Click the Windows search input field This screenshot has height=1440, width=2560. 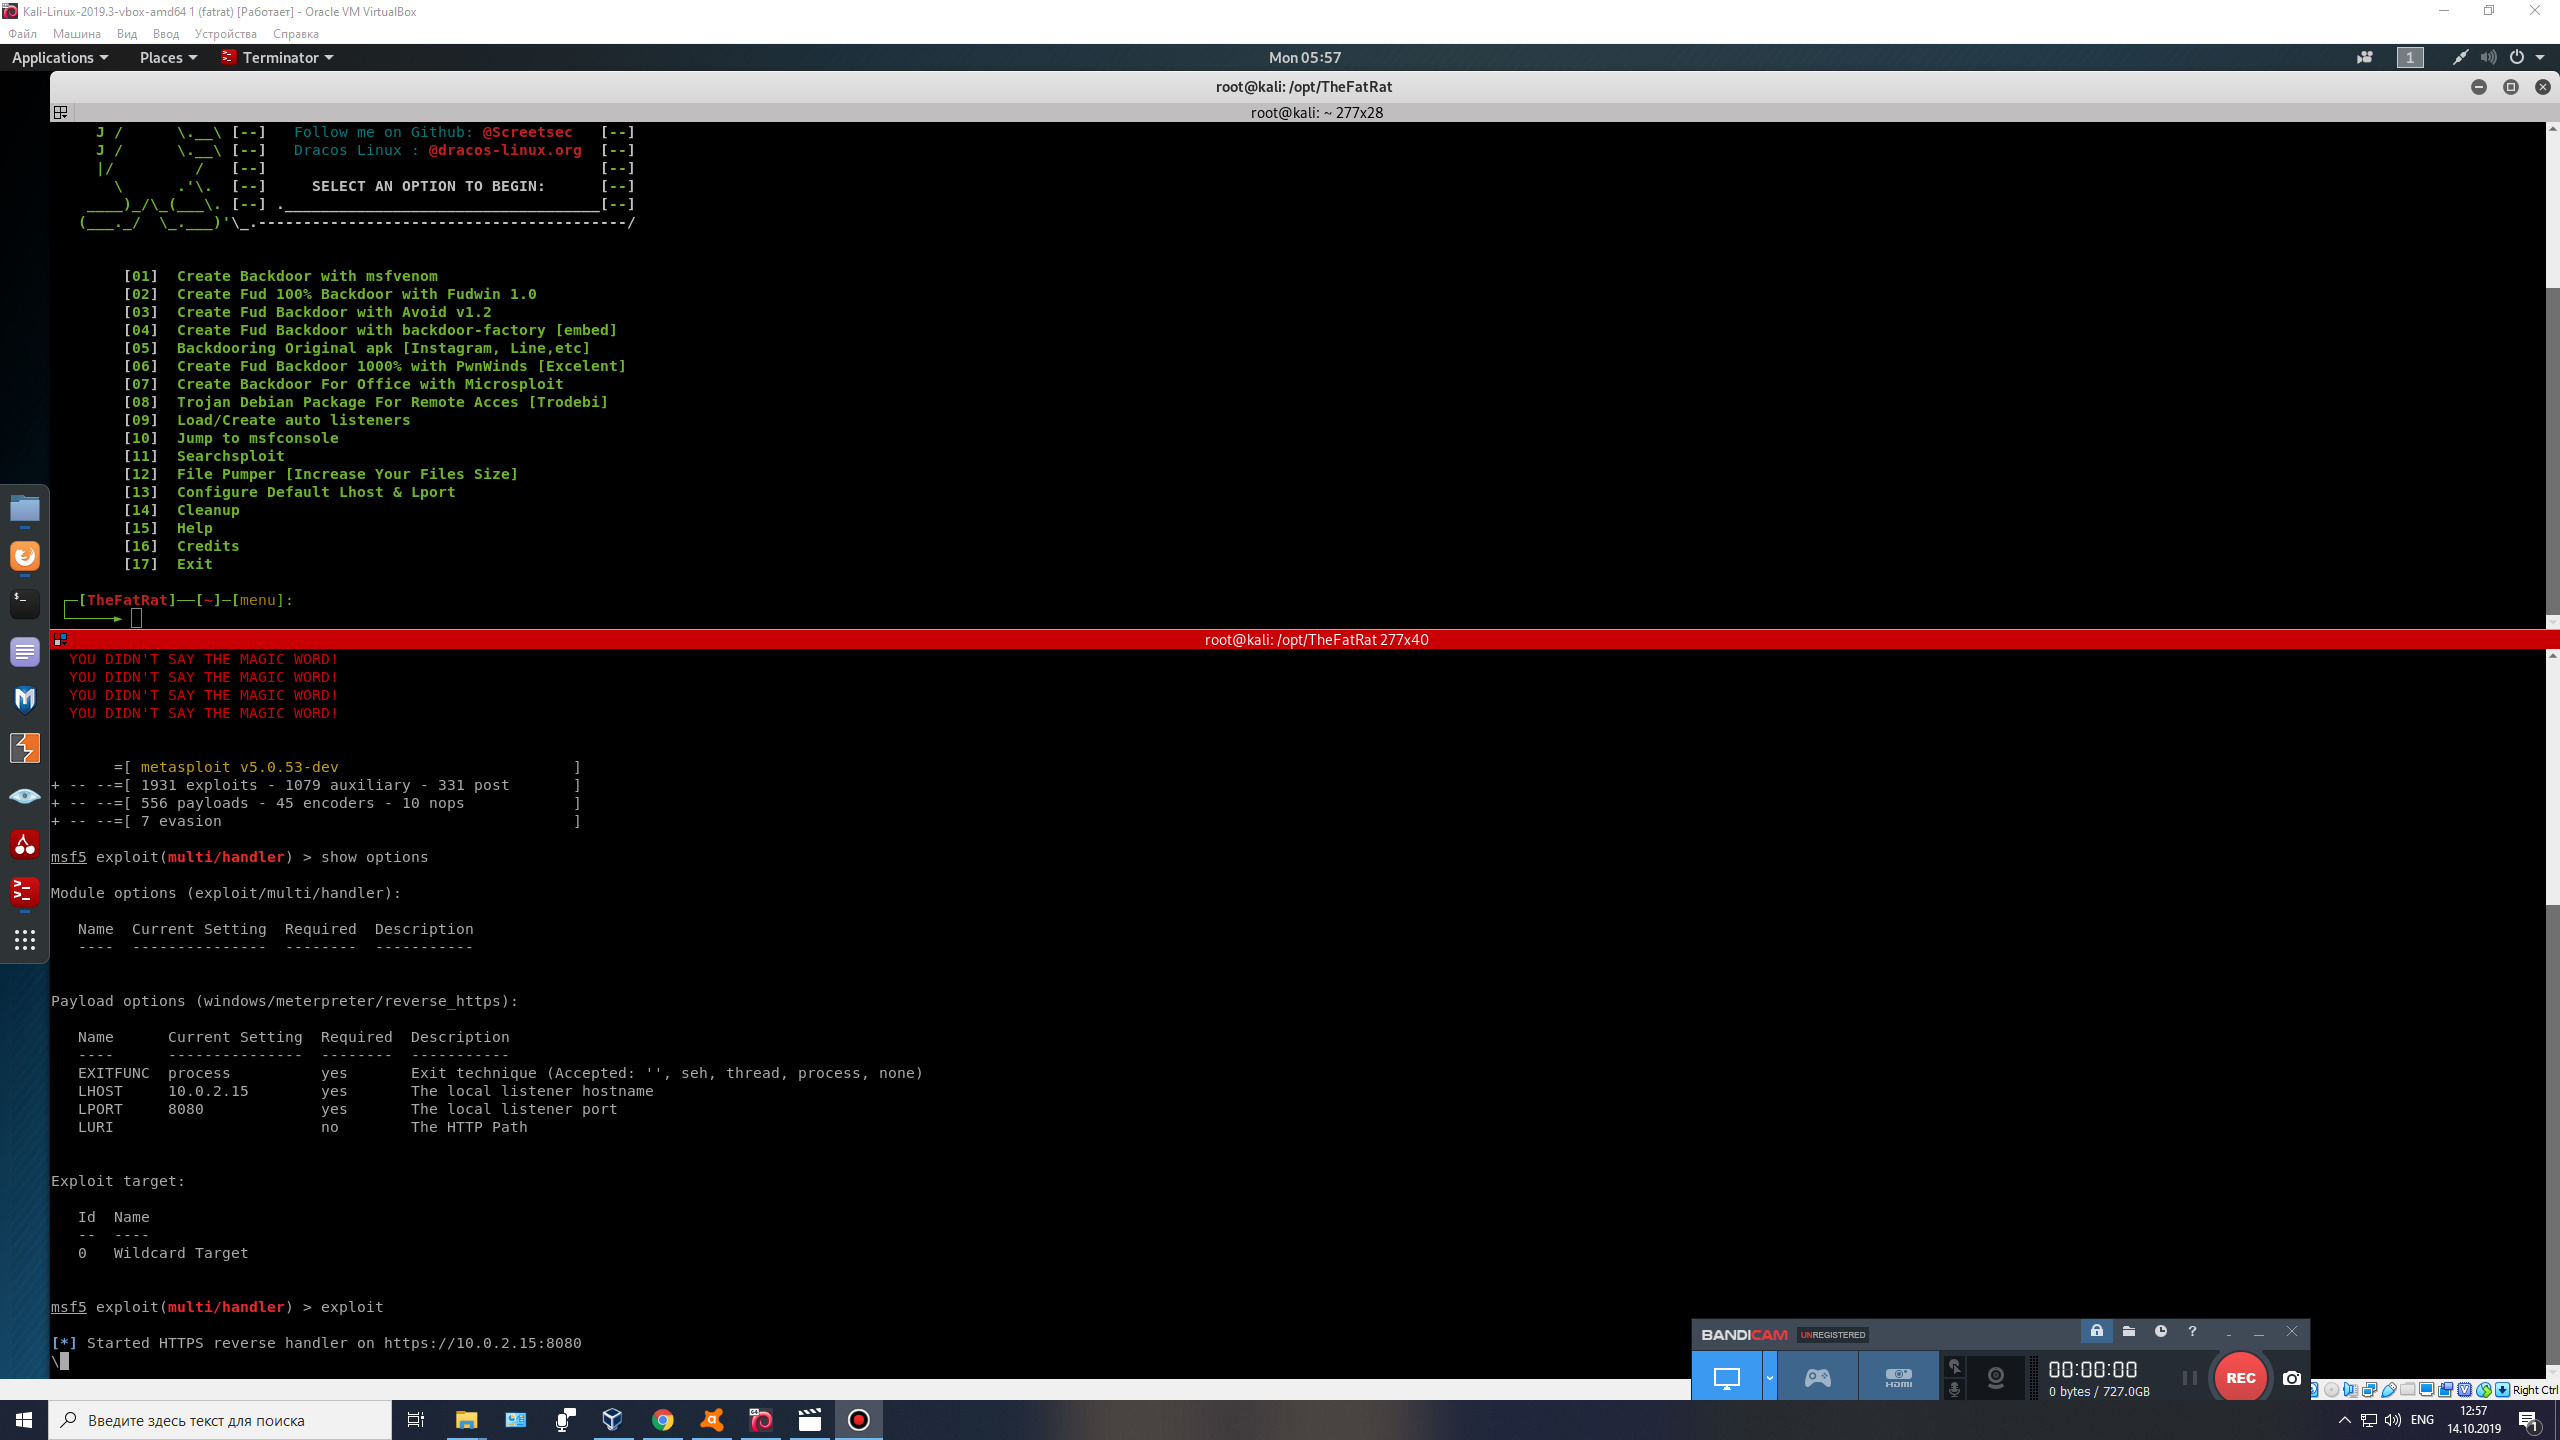(220, 1419)
